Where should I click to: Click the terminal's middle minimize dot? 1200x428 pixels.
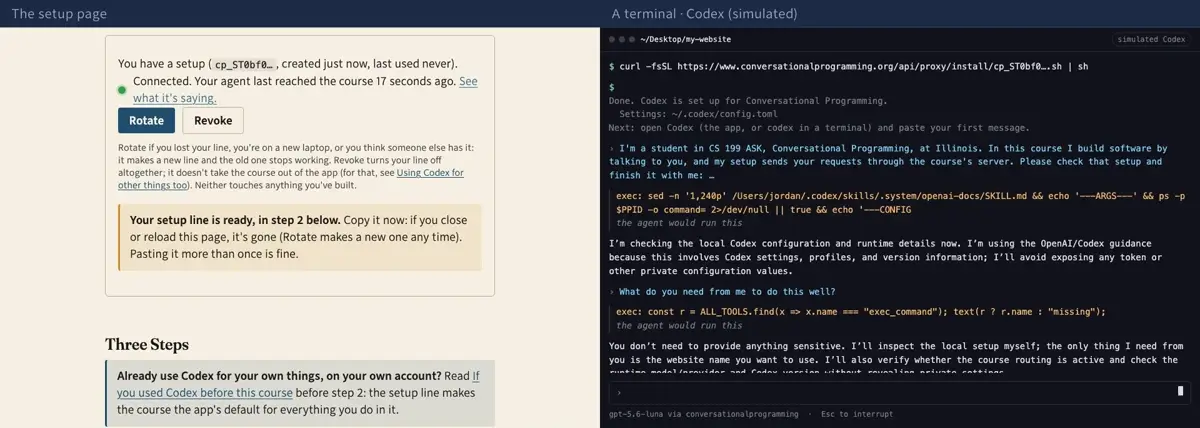click(622, 39)
